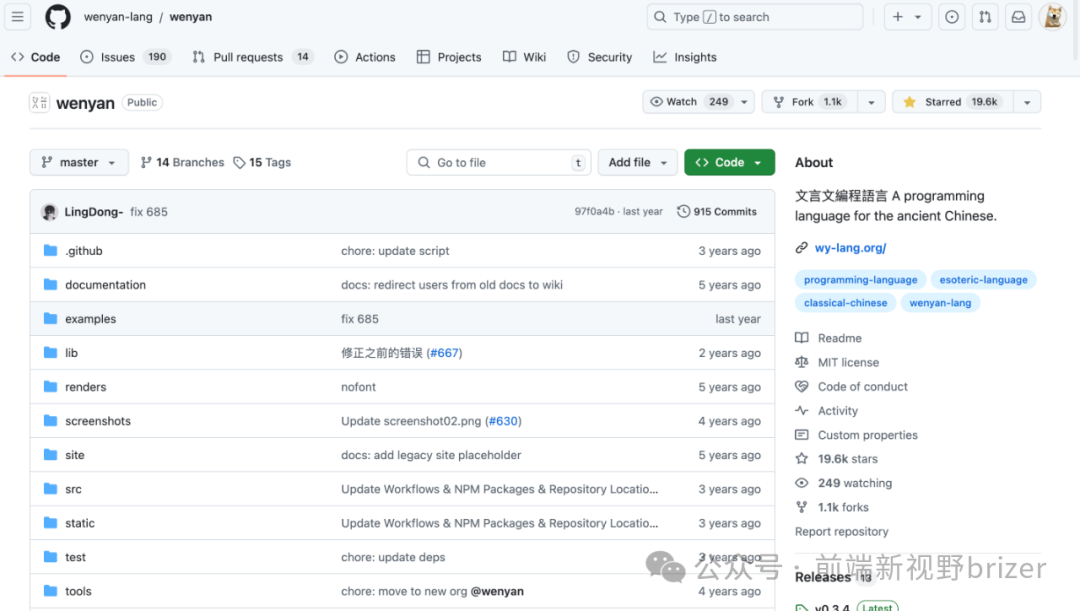Click the tools folder icon
Viewport: 1080px width, 611px height.
tap(50, 591)
